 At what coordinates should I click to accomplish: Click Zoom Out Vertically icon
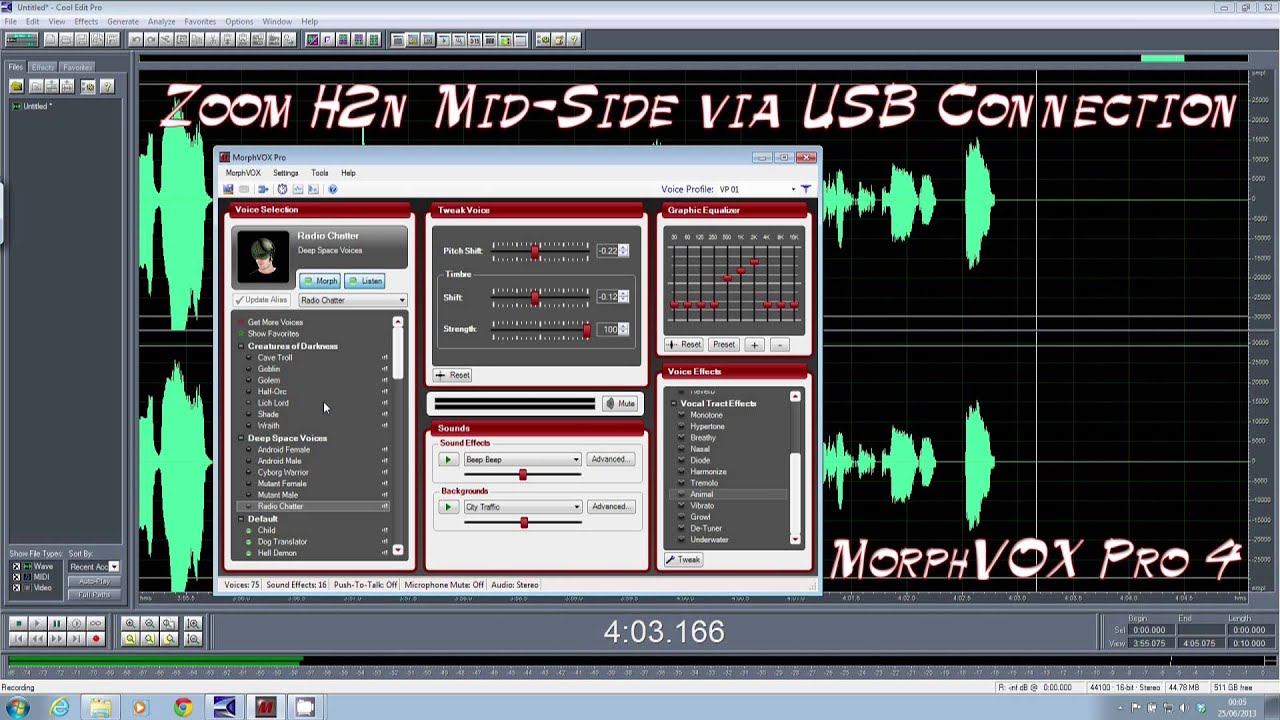193,639
